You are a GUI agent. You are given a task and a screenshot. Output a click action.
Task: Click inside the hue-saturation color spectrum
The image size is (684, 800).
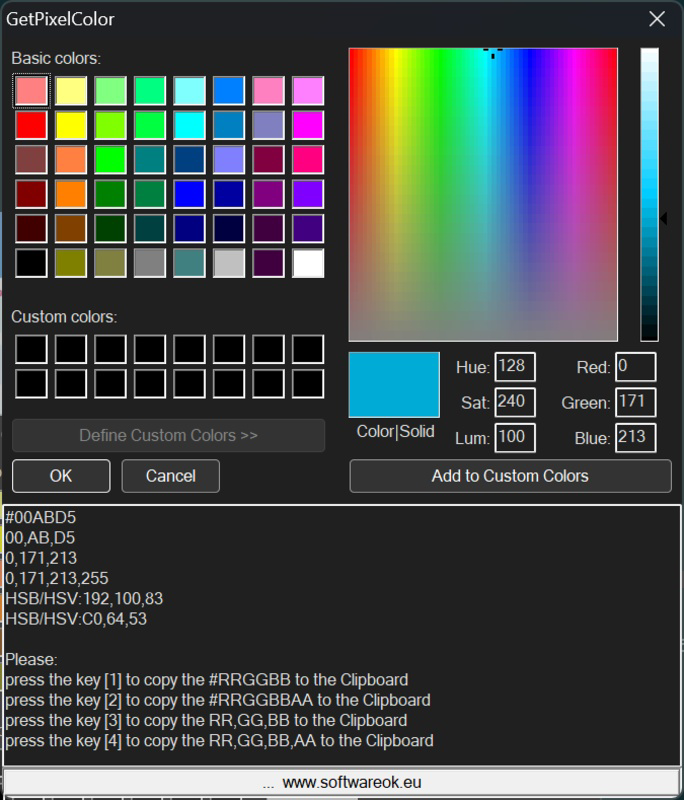[483, 194]
